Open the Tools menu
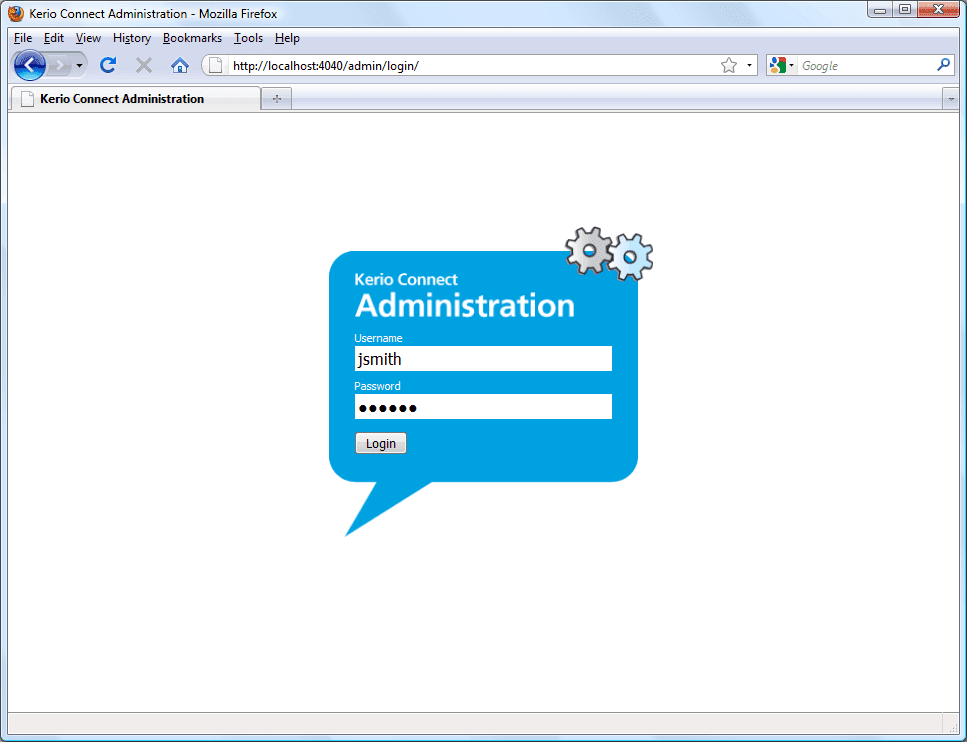This screenshot has height=742, width=967. 249,38
